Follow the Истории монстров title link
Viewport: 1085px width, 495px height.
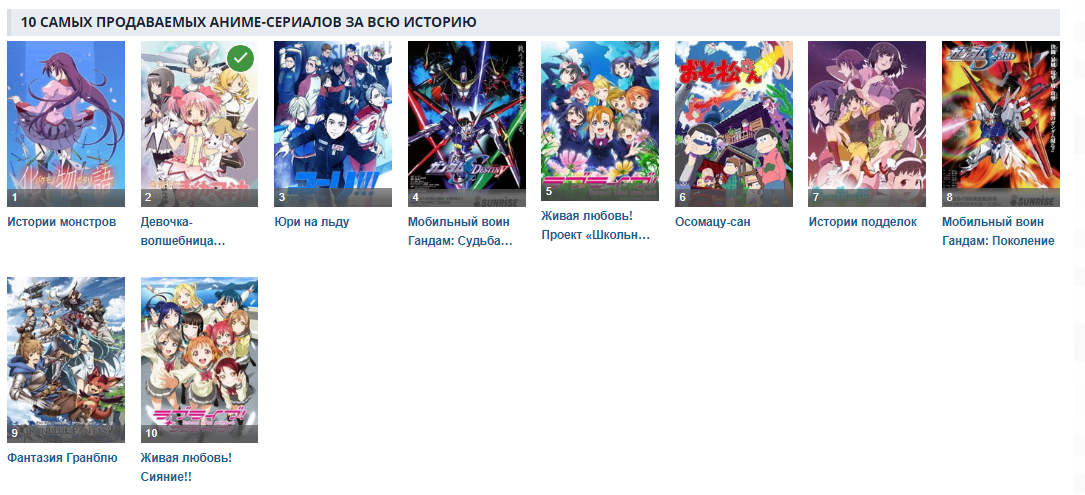62,222
